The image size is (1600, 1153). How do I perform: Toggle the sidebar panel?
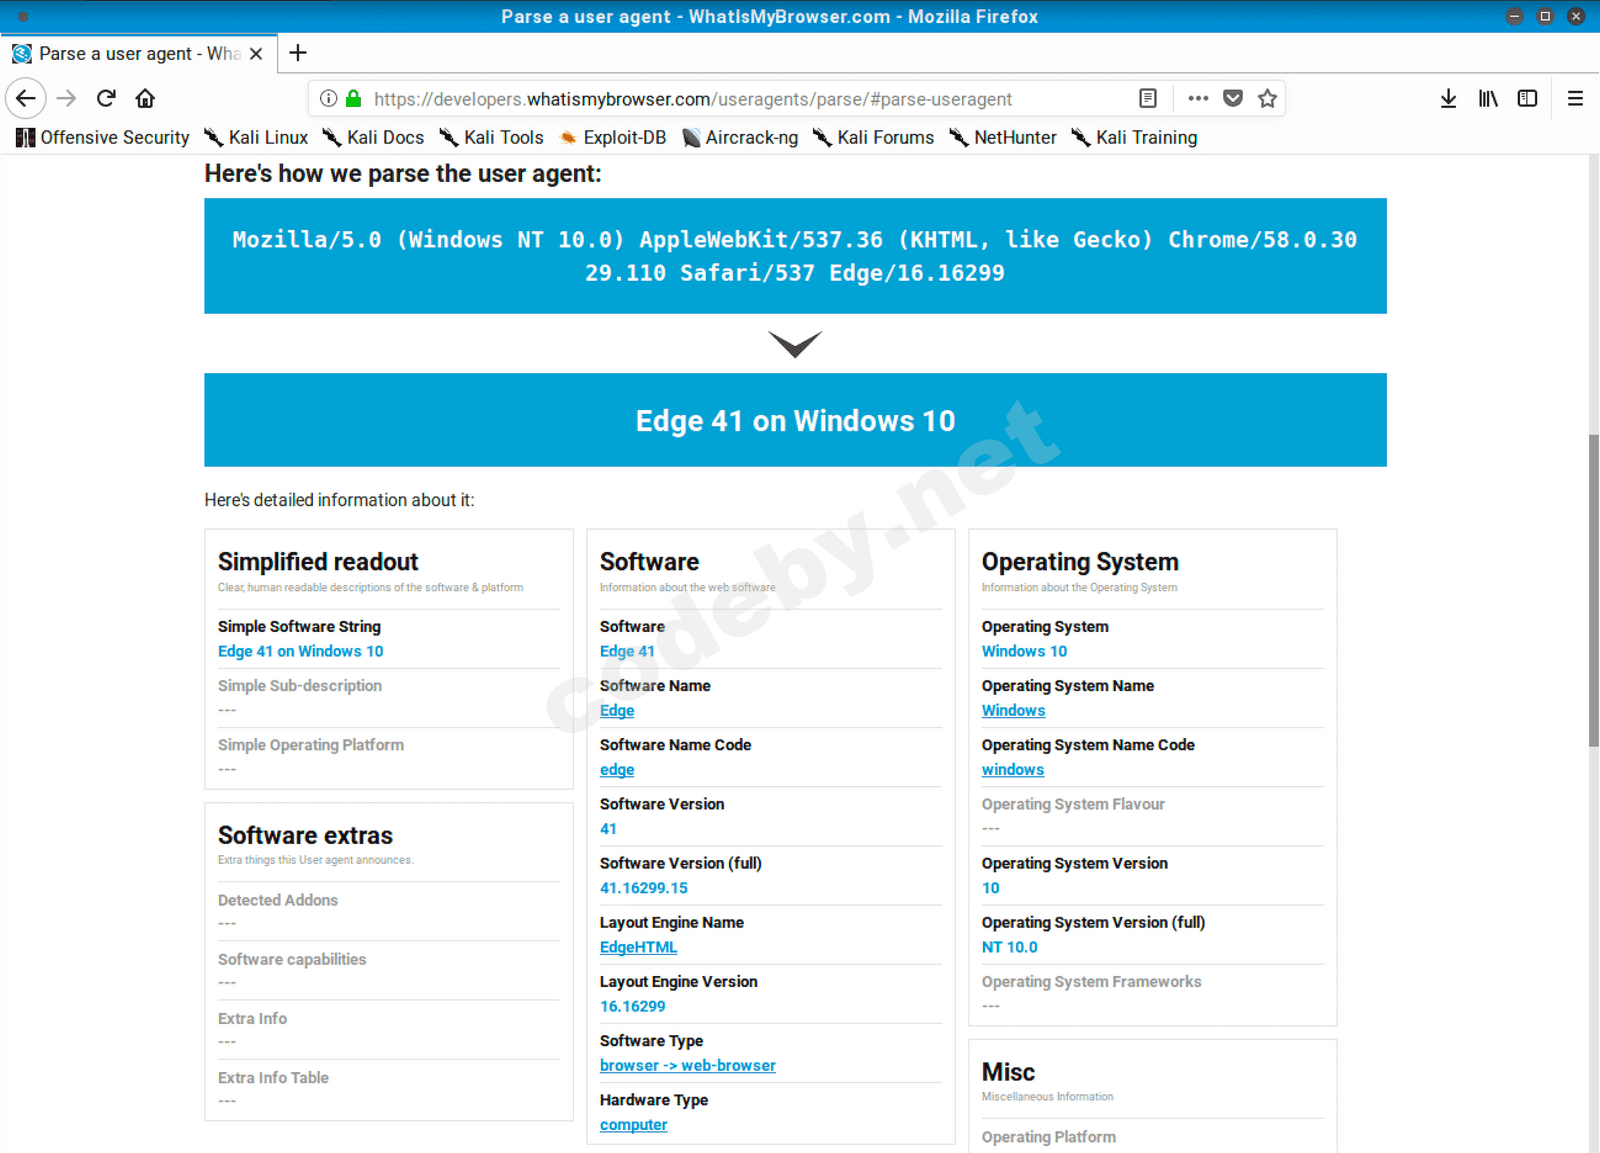pos(1527,98)
